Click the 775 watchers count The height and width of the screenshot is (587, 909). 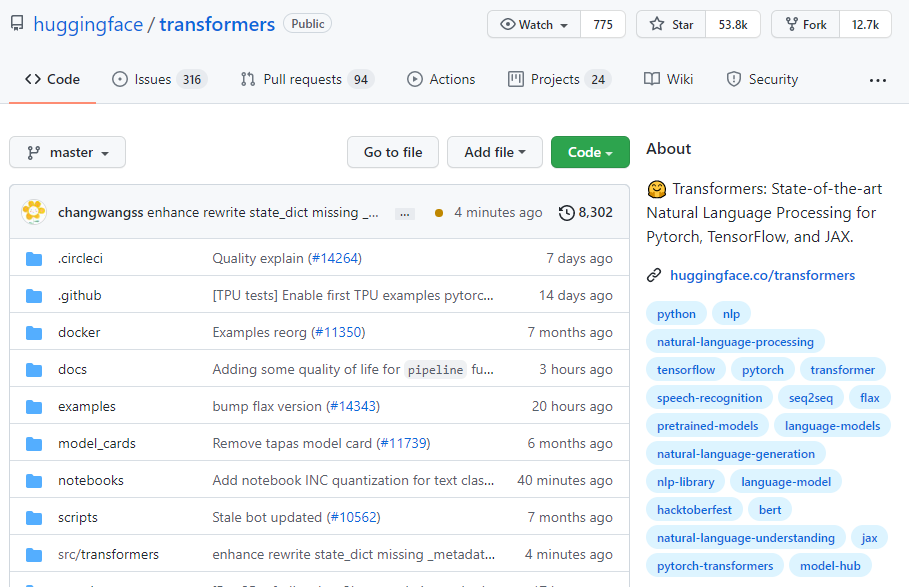(603, 24)
